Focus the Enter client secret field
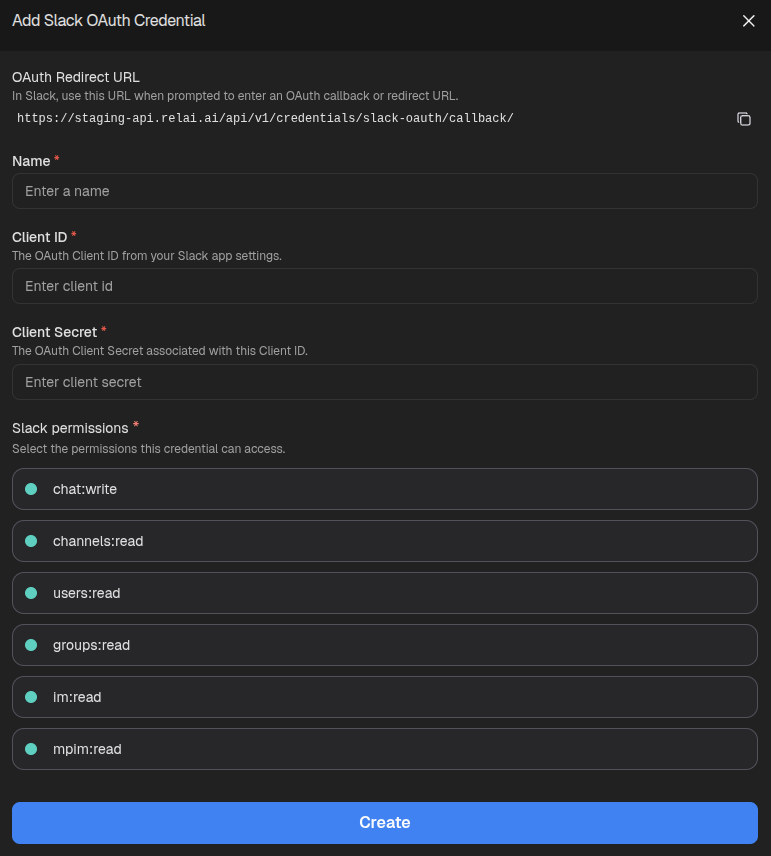 pos(384,382)
